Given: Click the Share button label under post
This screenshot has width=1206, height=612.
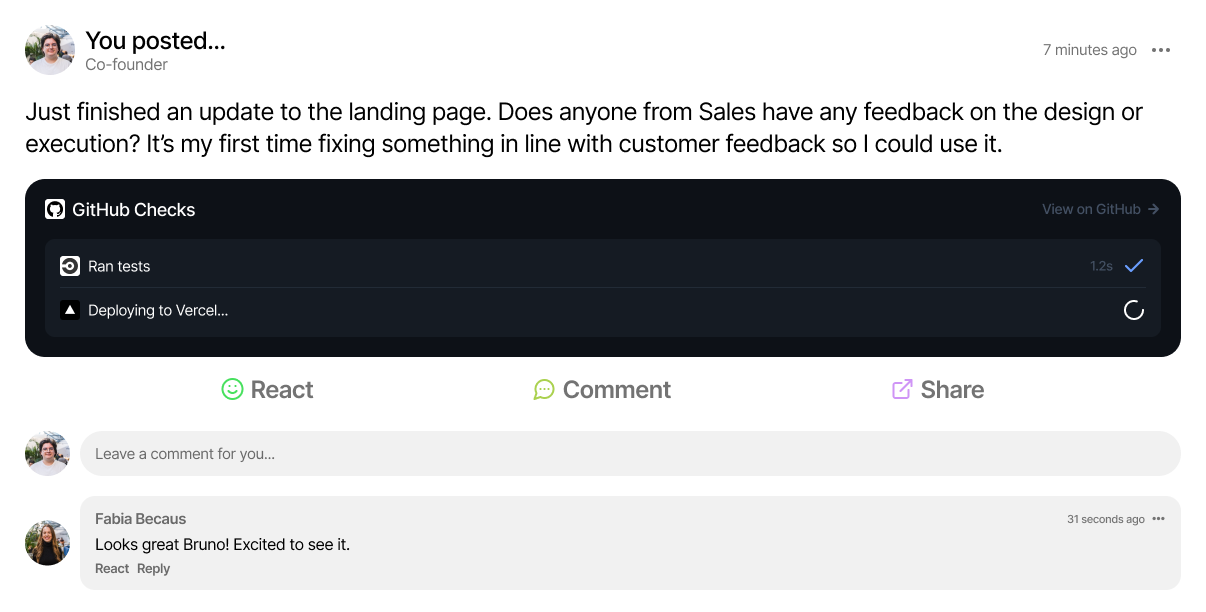Looking at the screenshot, I should click(x=952, y=389).
